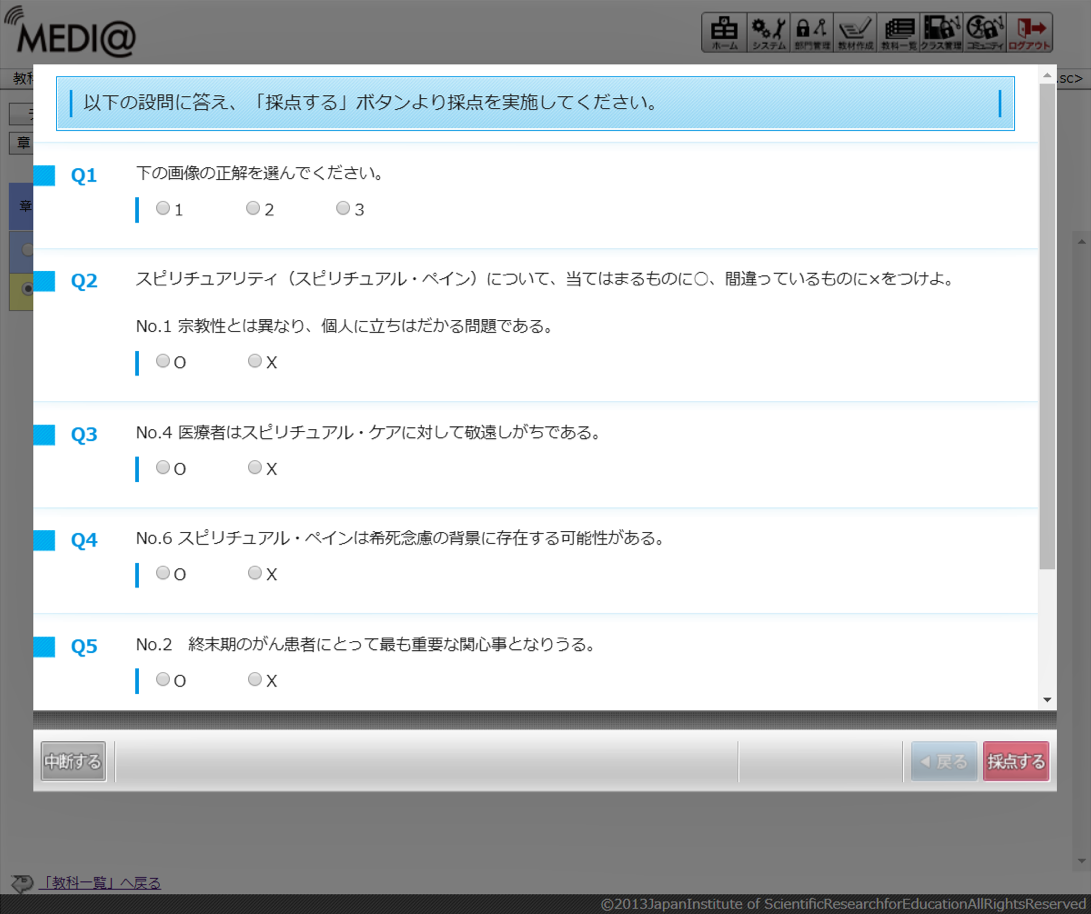Select answer 1 for Q1
The width and height of the screenshot is (1091, 914).
163,208
